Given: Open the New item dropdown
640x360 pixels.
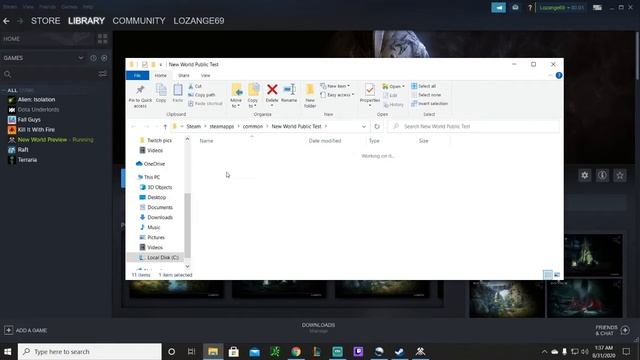Looking at the screenshot, I should (335, 86).
